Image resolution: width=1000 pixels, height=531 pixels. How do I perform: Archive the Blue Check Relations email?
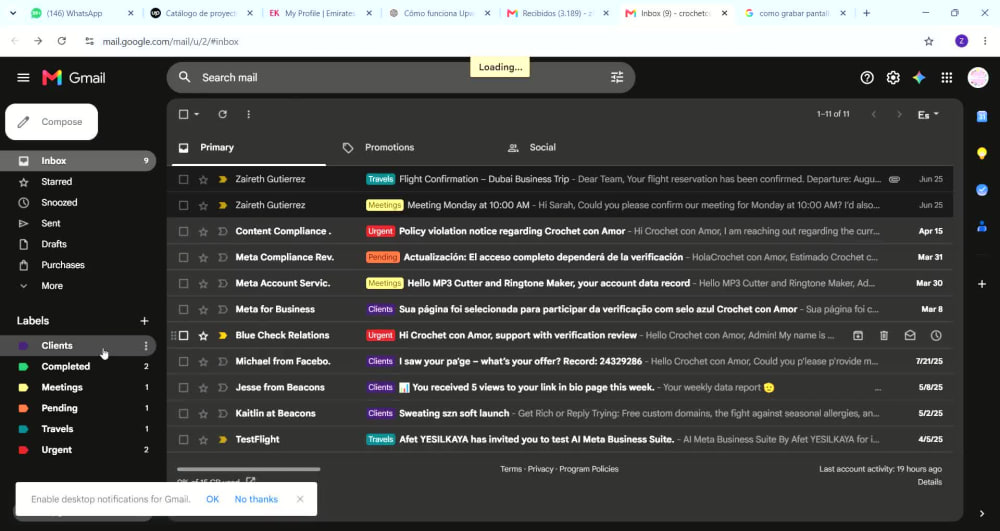coord(858,335)
